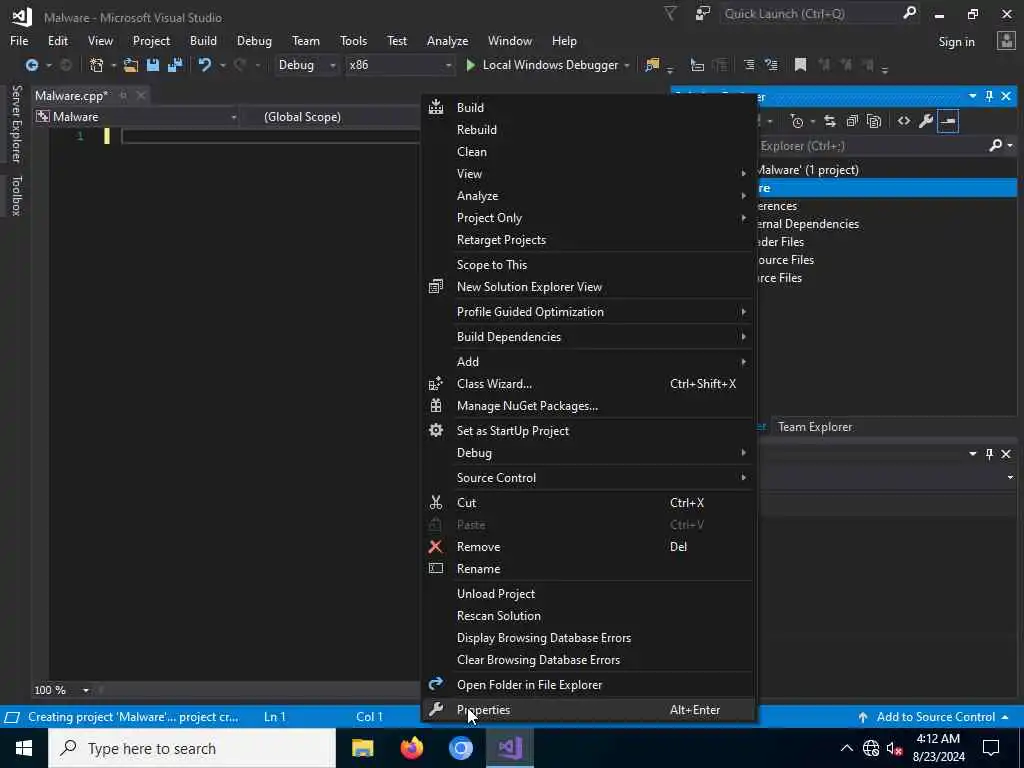Click the volume muted tray icon
The width and height of the screenshot is (1024, 768).
[x=893, y=748]
